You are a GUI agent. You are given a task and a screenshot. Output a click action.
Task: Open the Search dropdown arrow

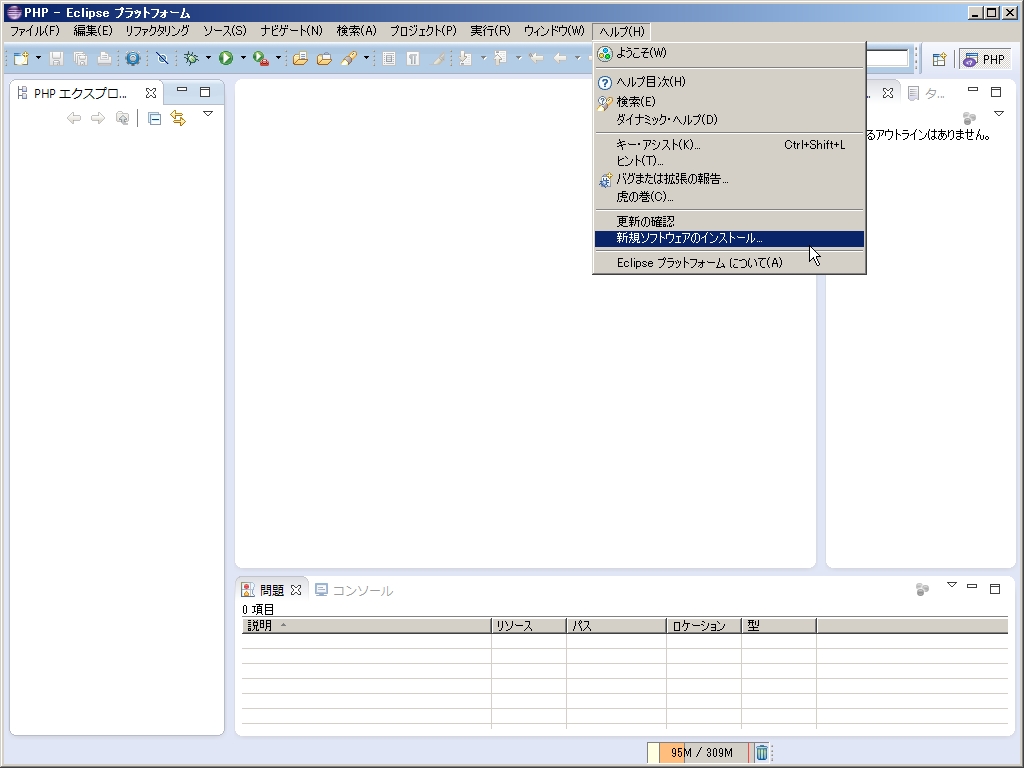[366, 58]
